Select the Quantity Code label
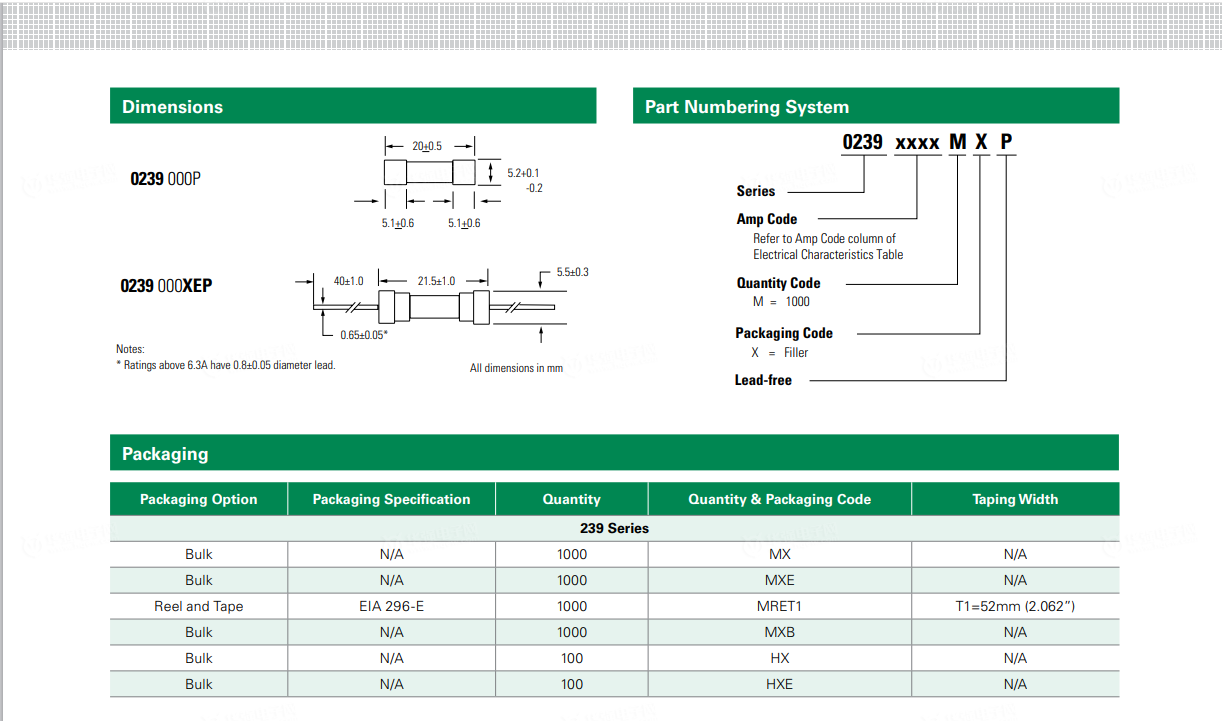Viewport: 1222px width, 721px height. [778, 283]
